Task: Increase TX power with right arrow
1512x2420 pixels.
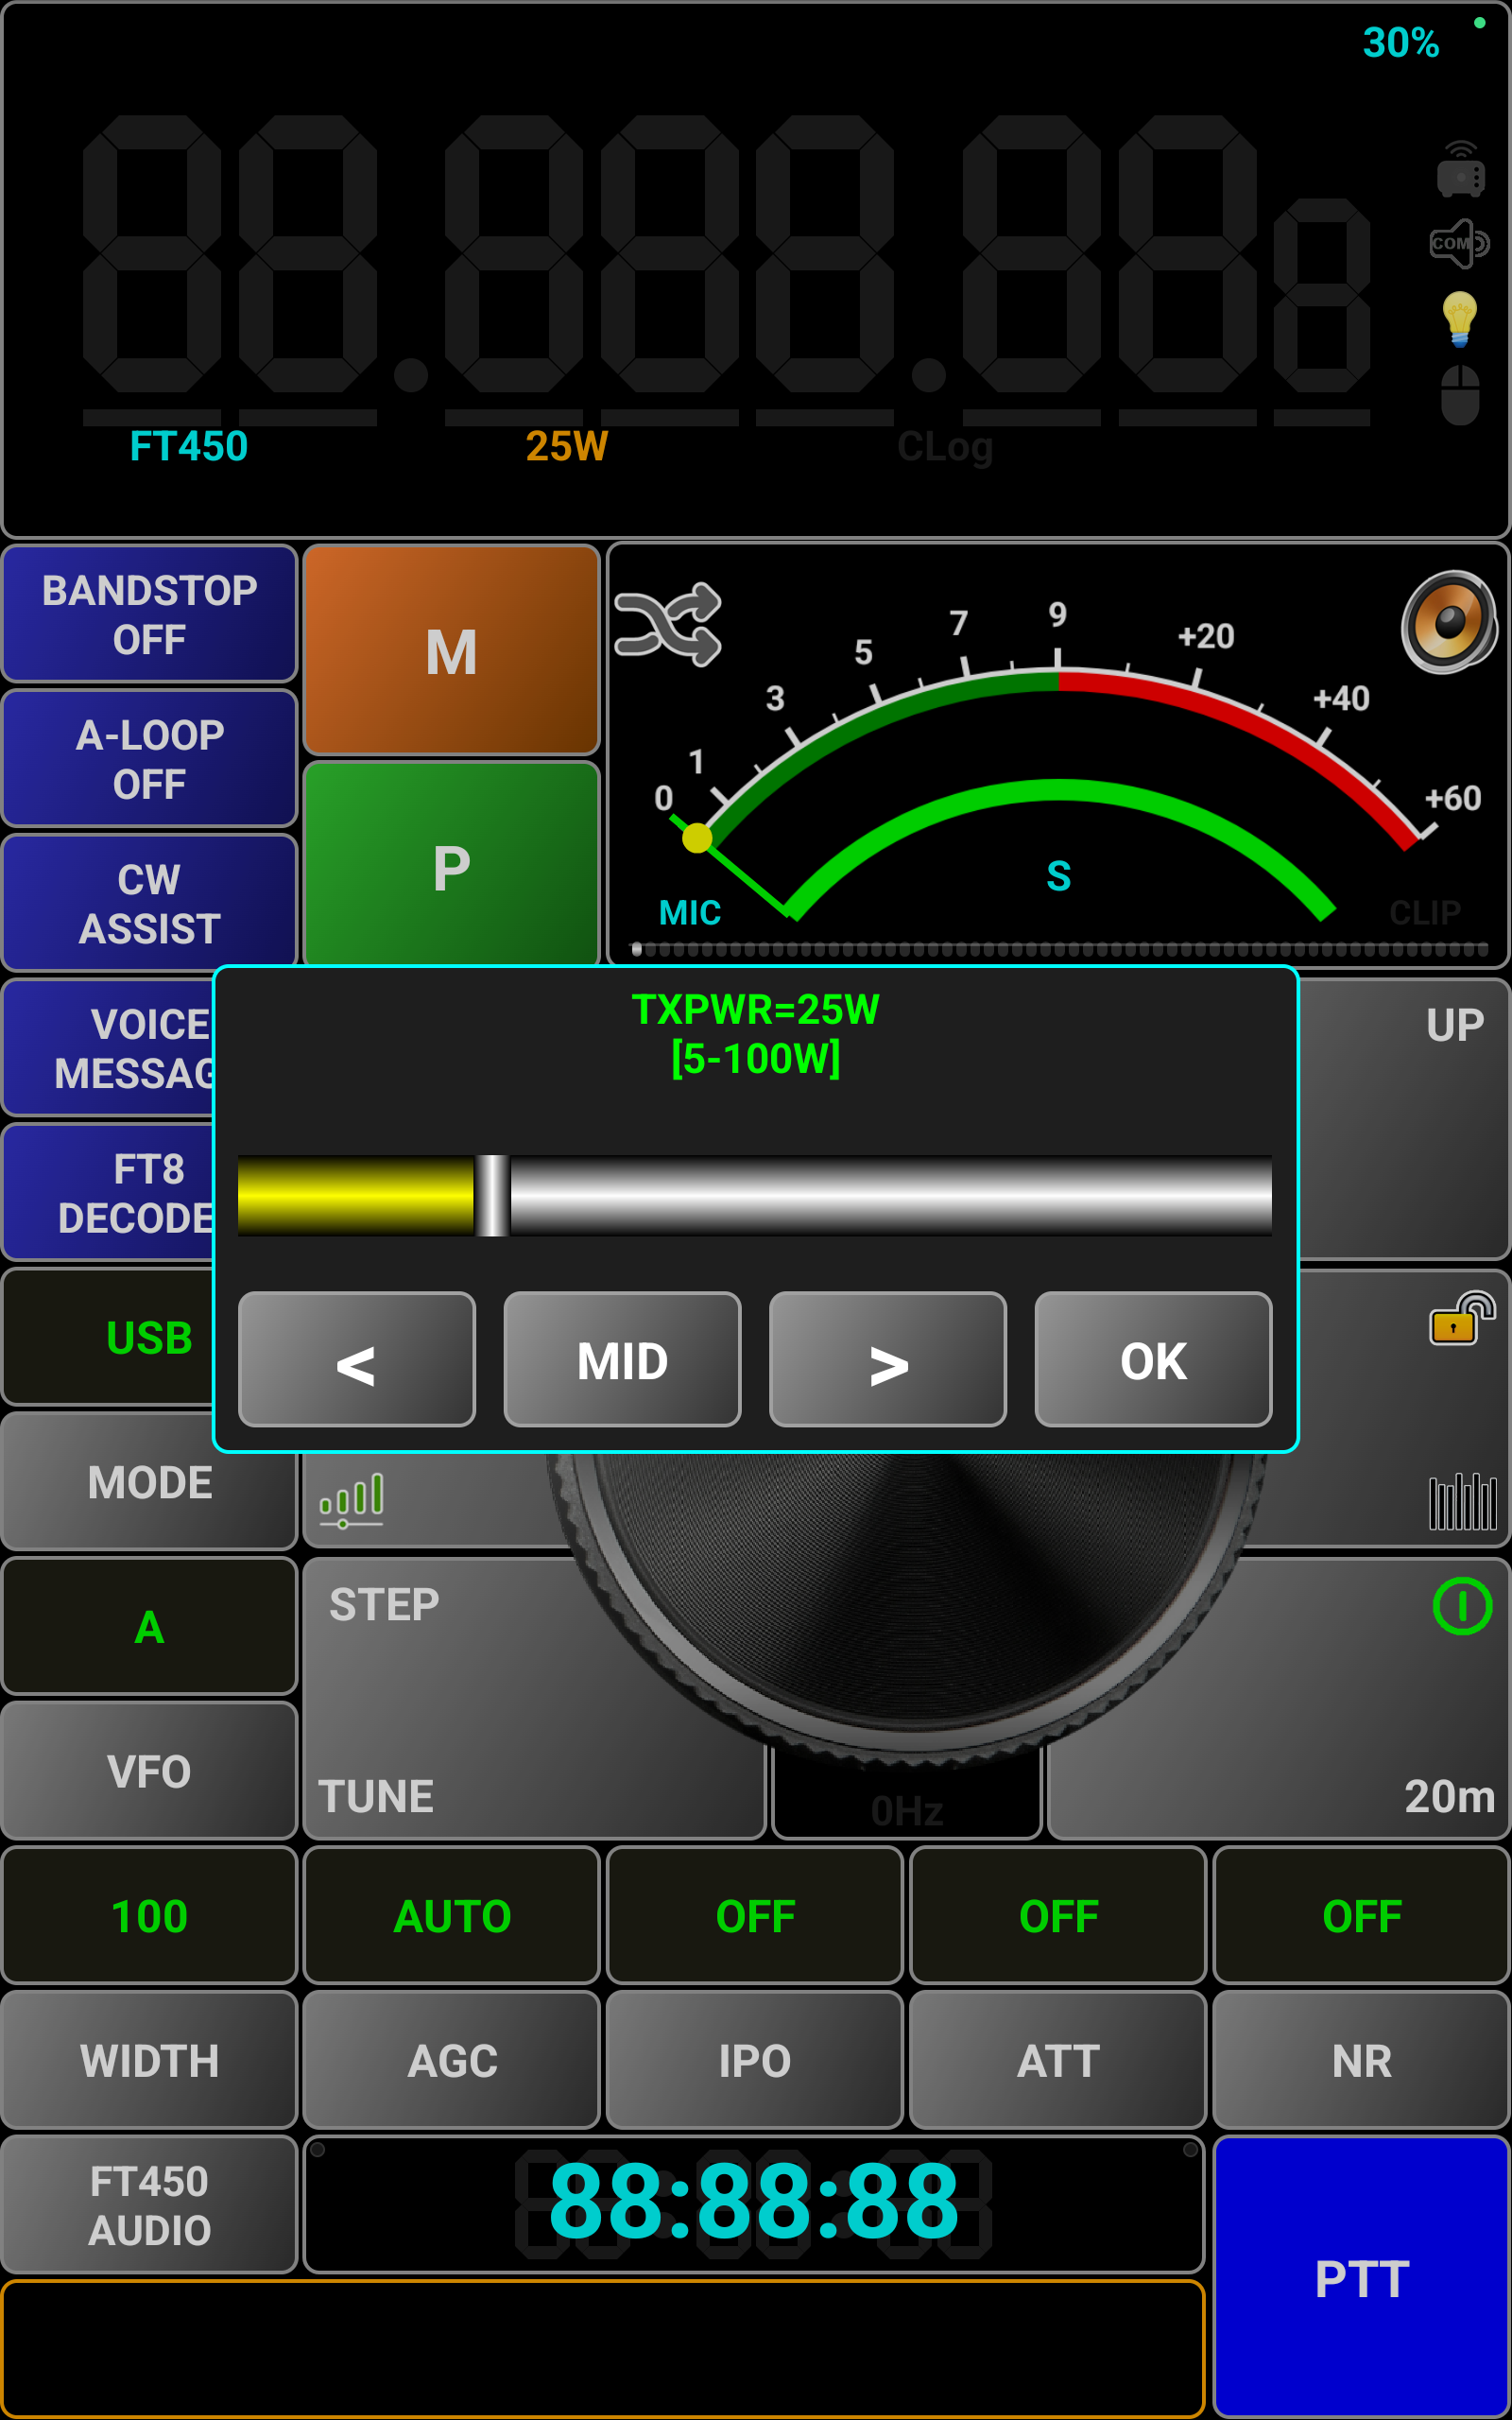Action: tap(887, 1360)
